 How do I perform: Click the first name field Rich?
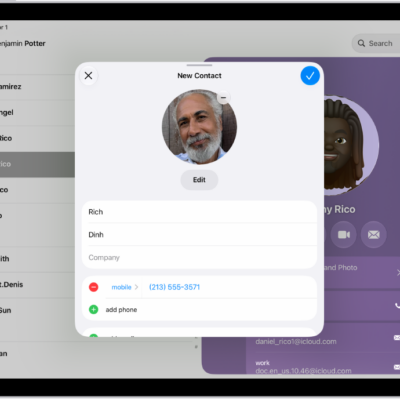(x=199, y=212)
